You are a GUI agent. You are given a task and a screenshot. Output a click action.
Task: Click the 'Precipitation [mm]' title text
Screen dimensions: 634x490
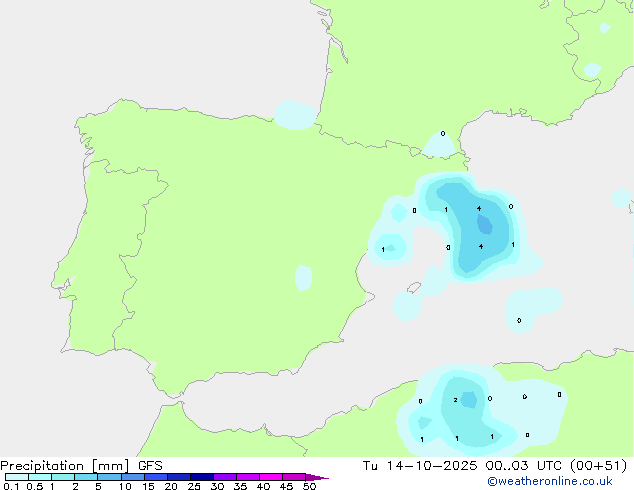pyautogui.click(x=65, y=466)
